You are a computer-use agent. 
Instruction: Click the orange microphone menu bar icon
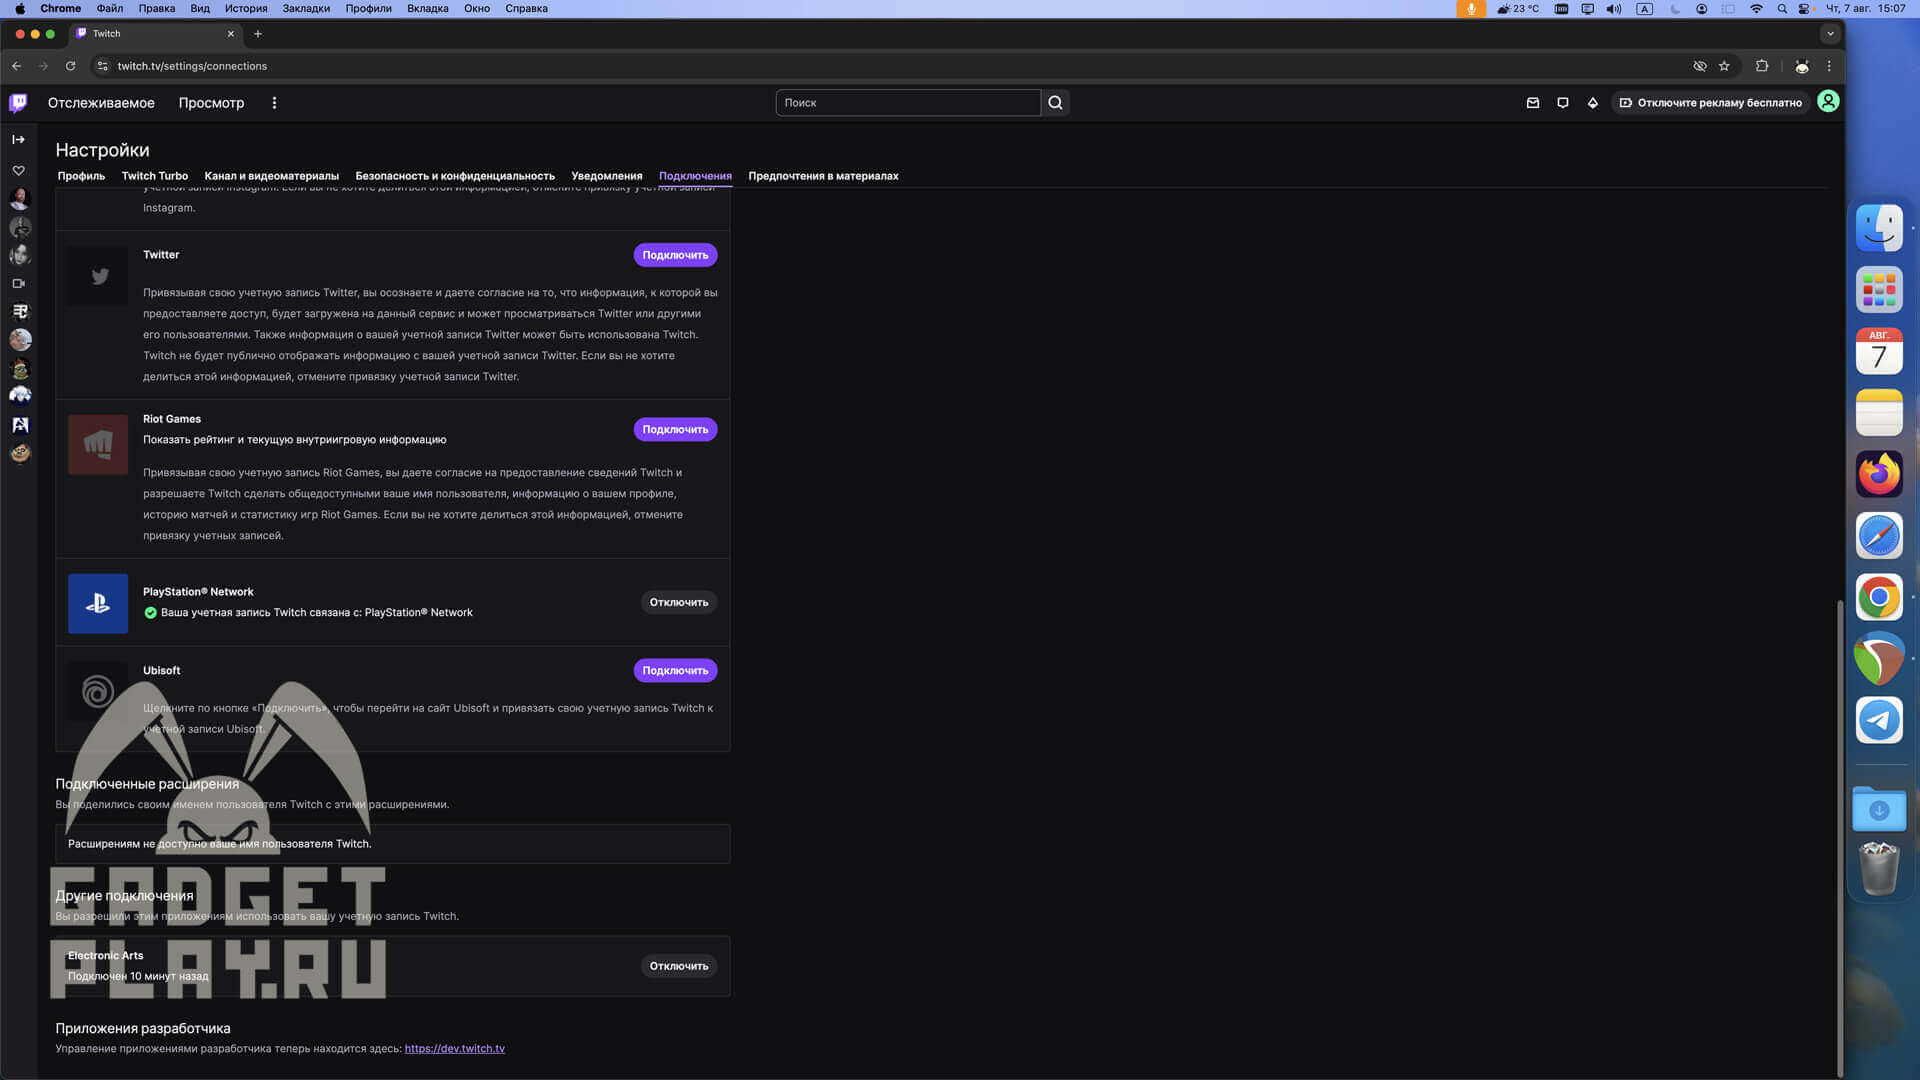pos(1471,8)
